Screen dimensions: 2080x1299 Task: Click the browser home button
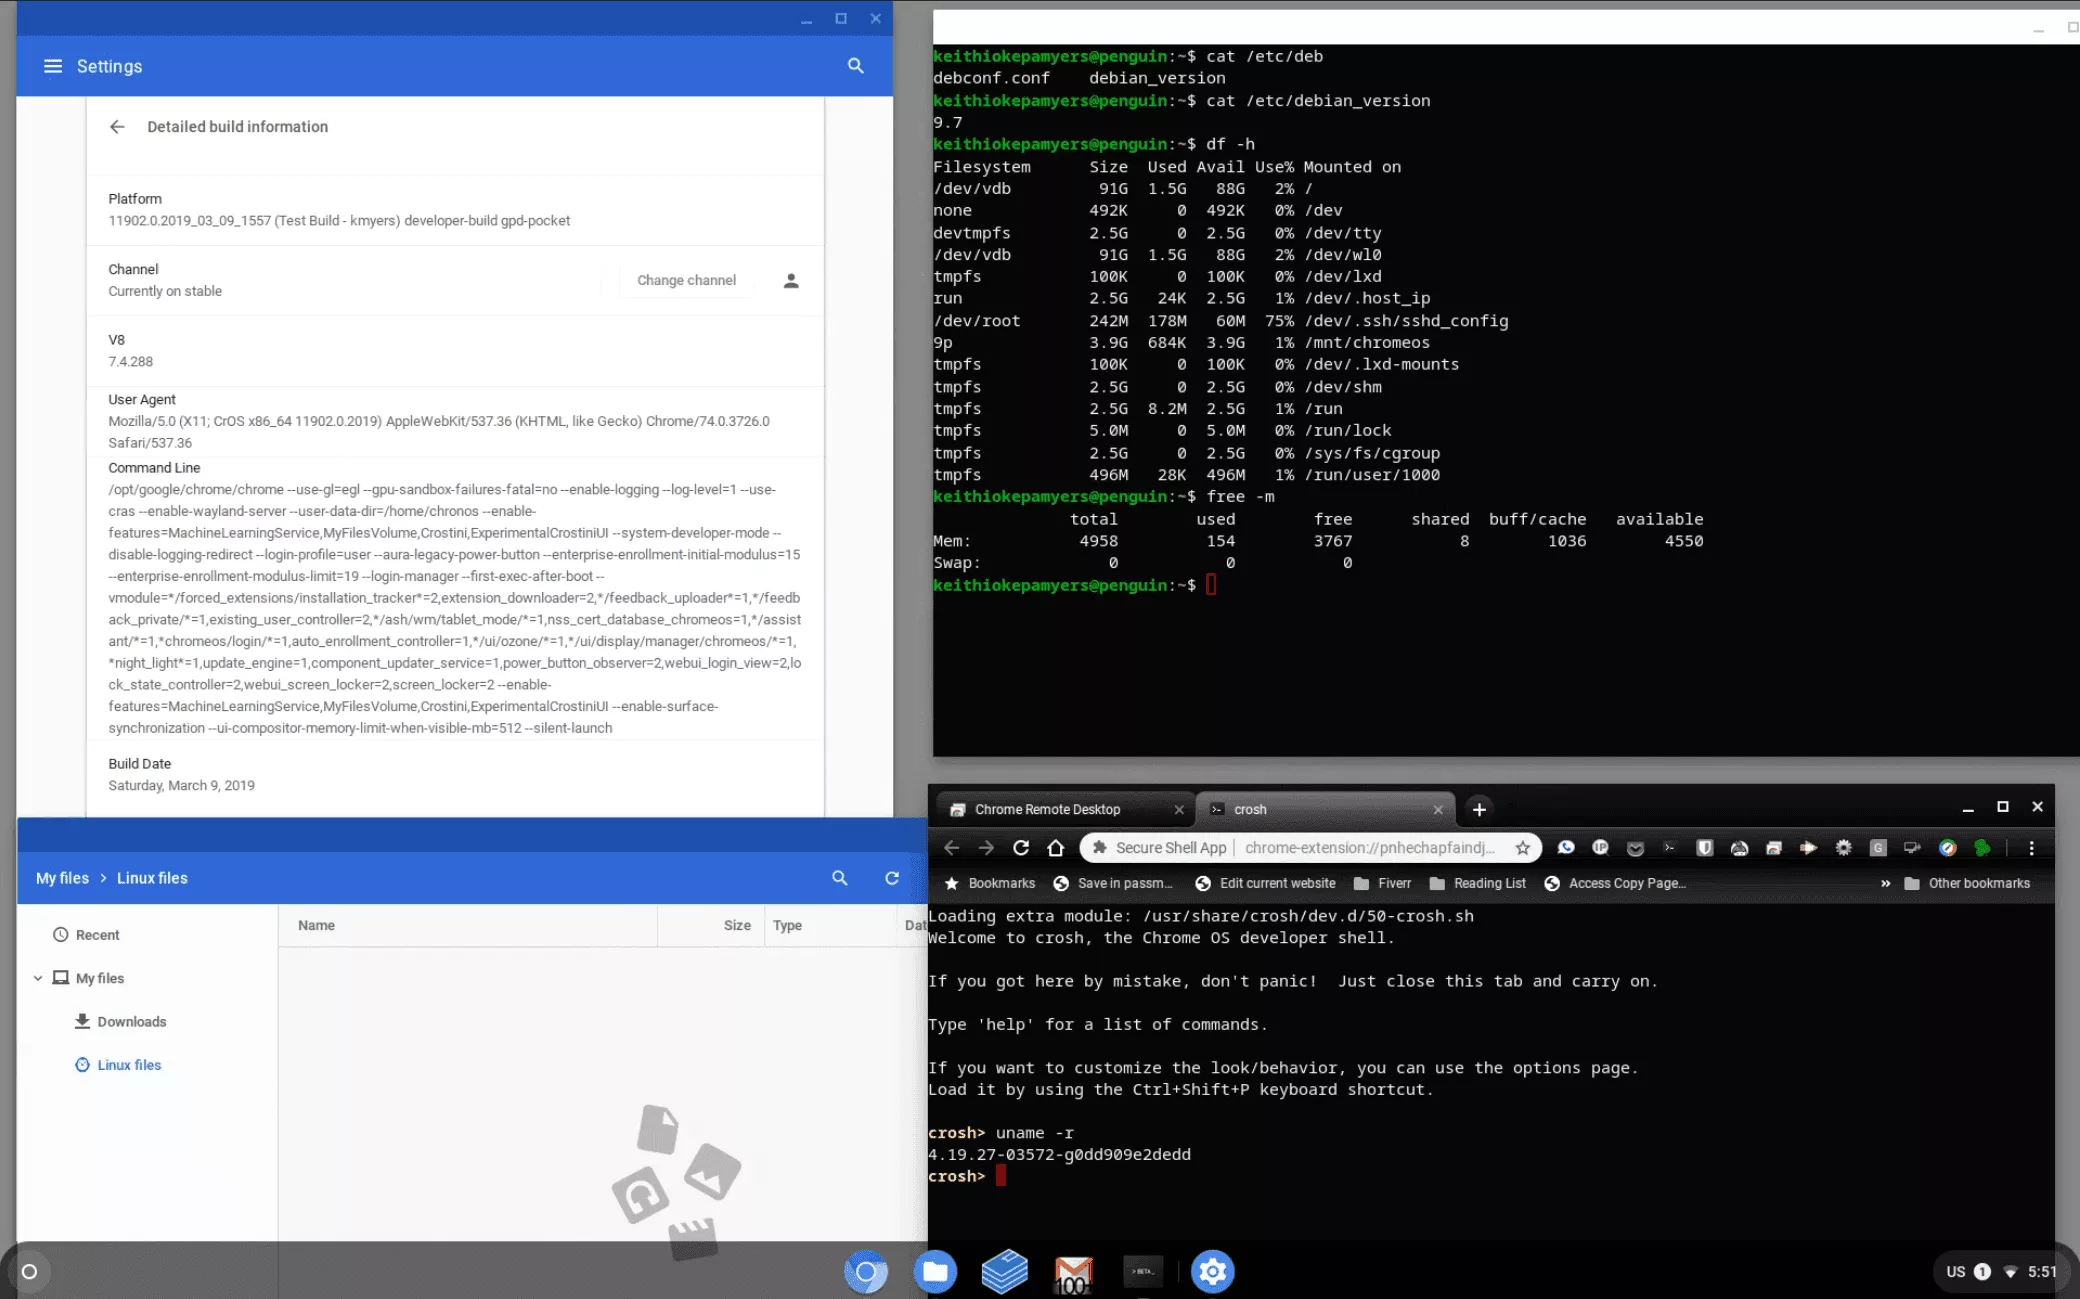pos(1055,848)
